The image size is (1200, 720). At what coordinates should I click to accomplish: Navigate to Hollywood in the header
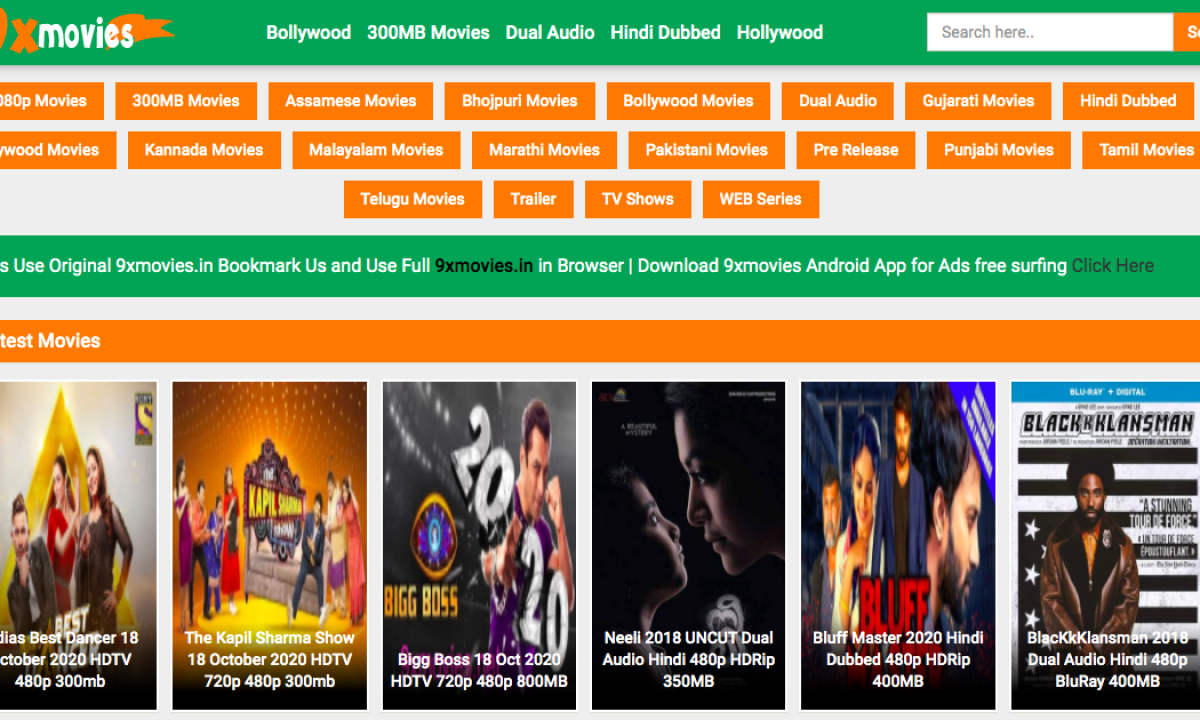click(x=779, y=32)
